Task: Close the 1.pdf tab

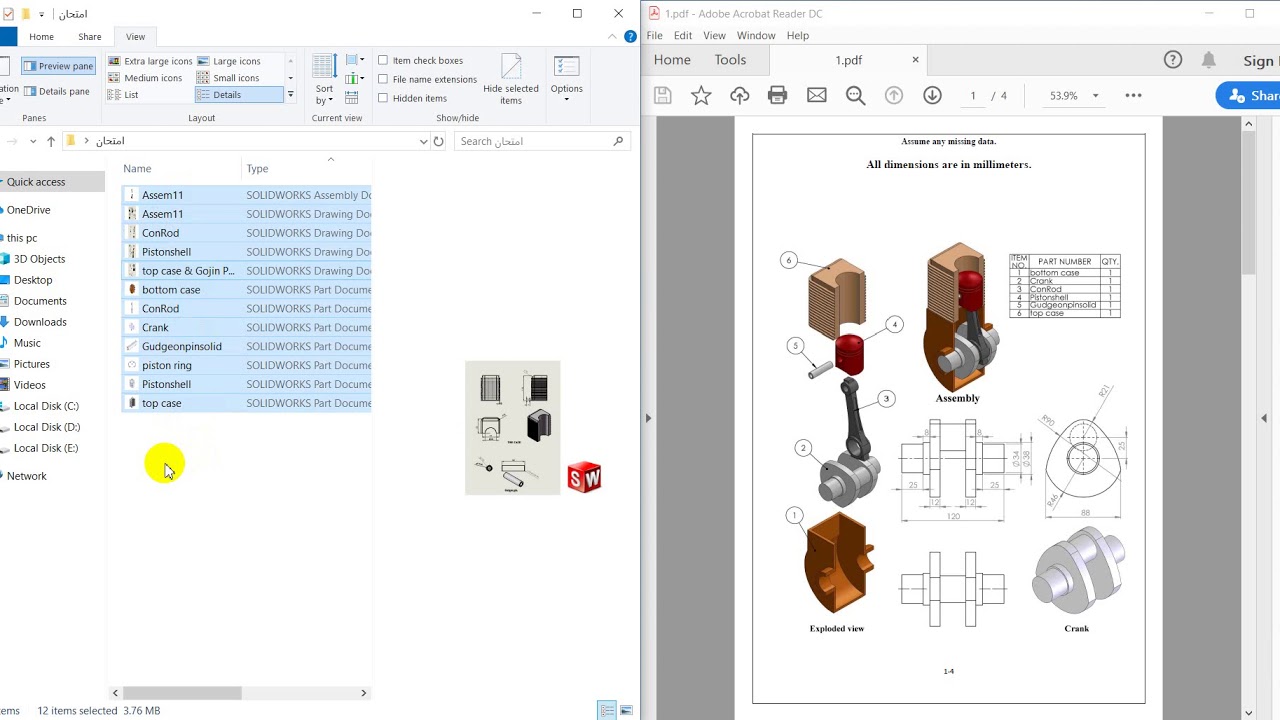Action: [915, 60]
